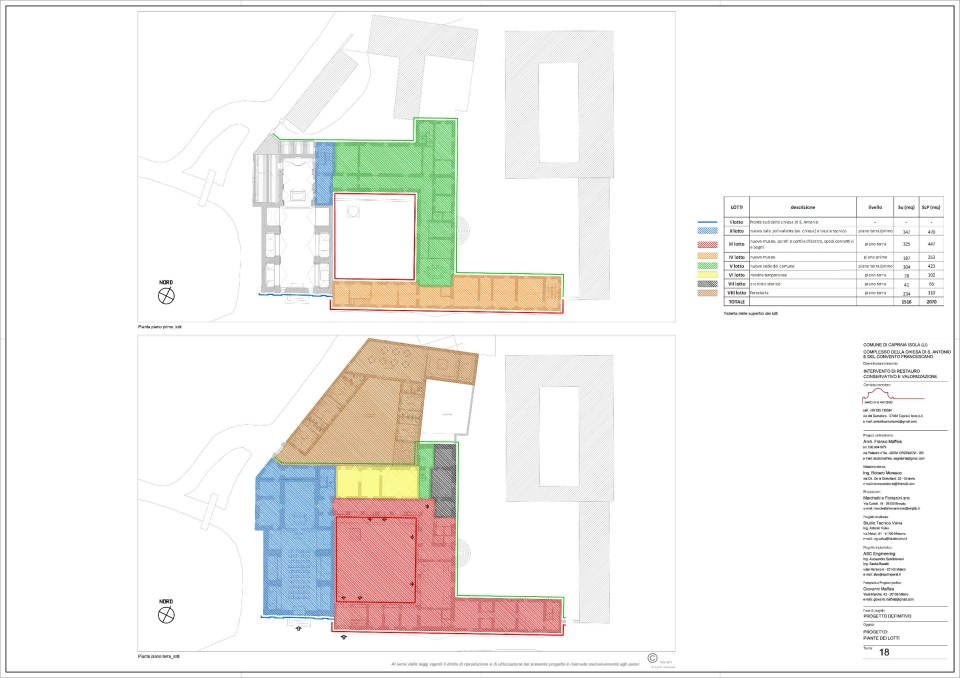Click the NORD compass symbol on upper plan

[x=166, y=293]
